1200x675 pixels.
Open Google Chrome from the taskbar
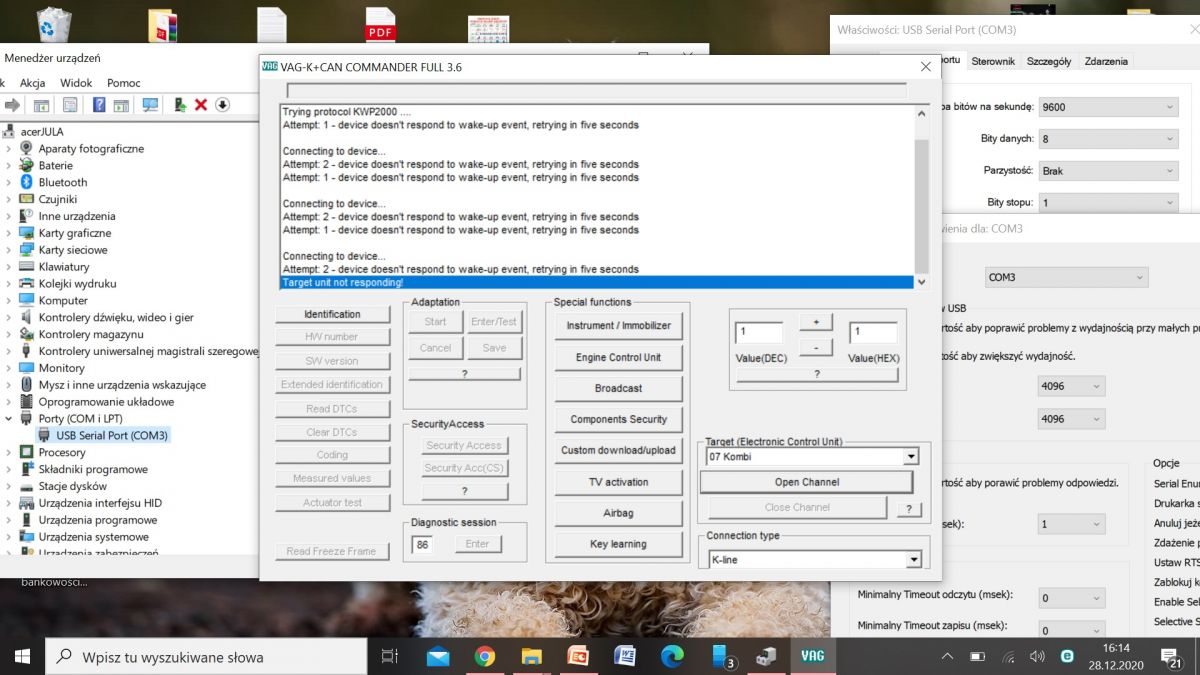point(485,656)
